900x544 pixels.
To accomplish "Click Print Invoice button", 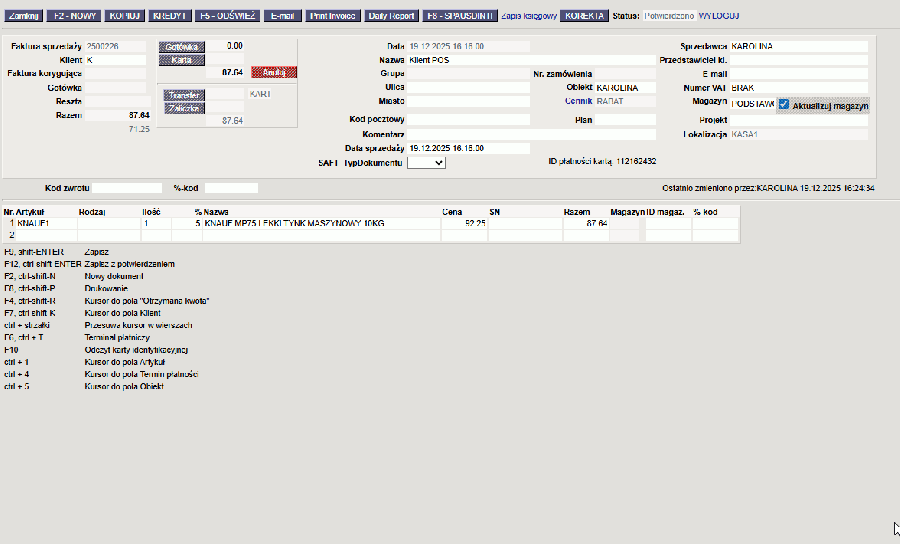I will point(332,16).
